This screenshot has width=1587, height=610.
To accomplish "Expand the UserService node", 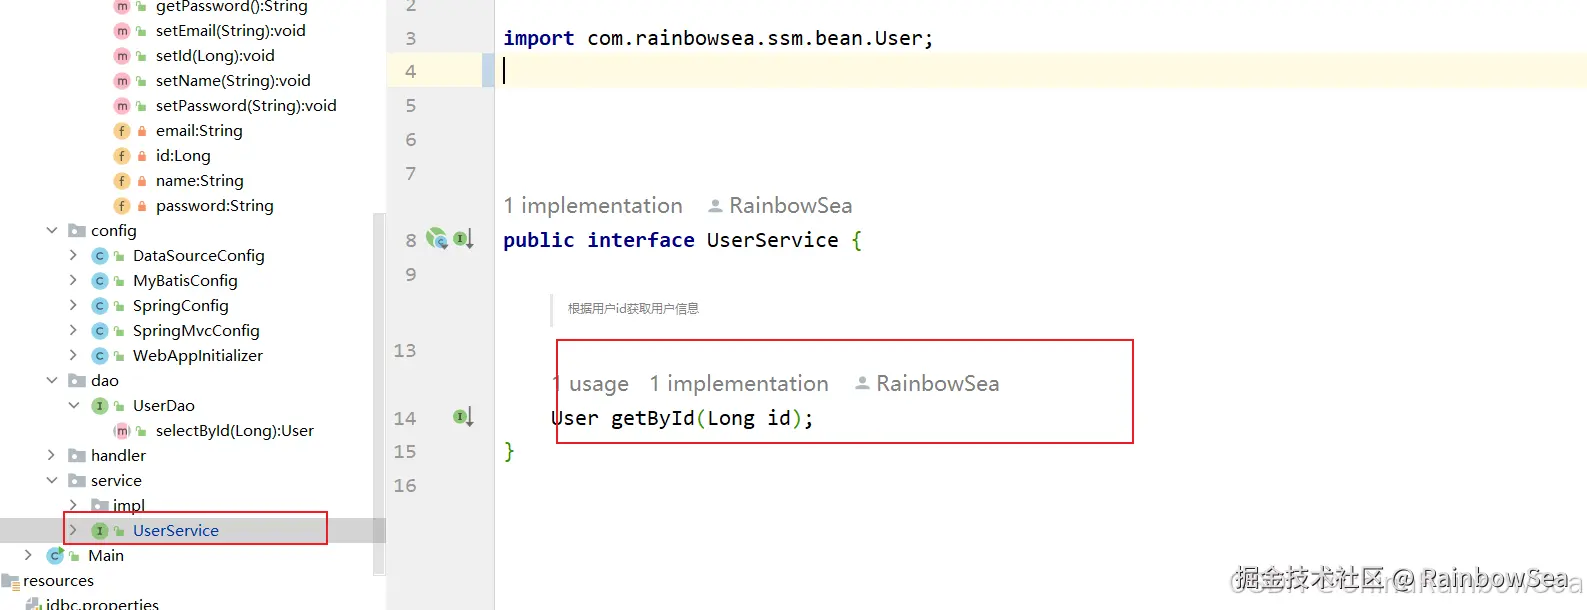I will [73, 531].
